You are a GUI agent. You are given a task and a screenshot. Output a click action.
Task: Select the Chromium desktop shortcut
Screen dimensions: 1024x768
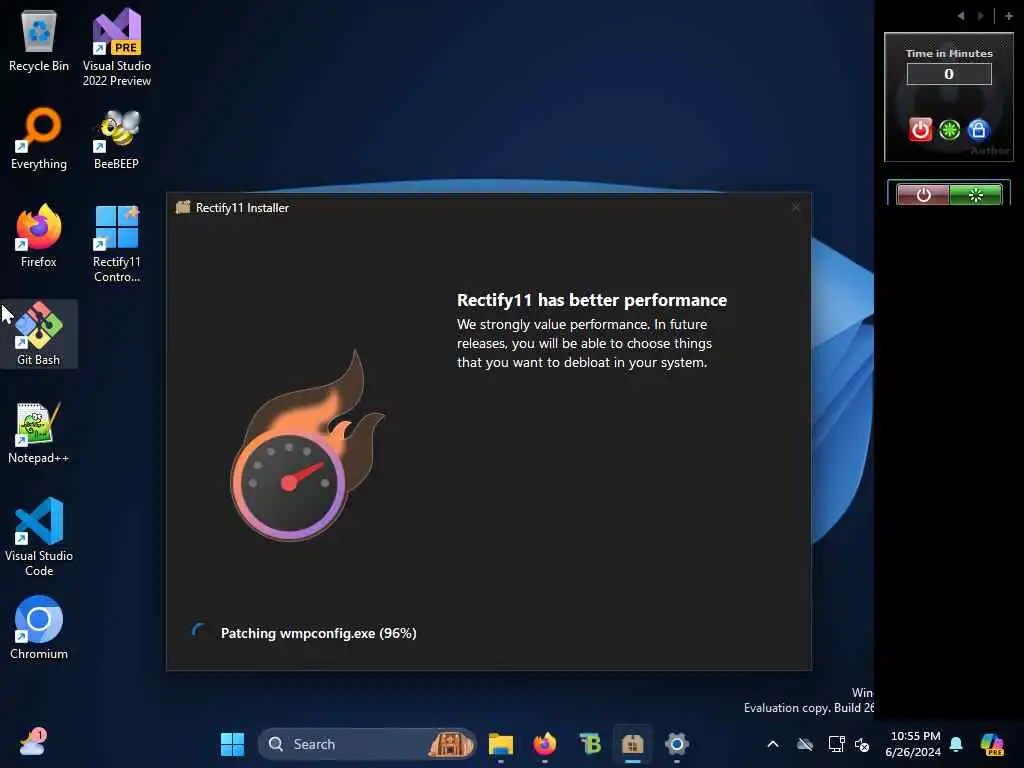point(39,628)
